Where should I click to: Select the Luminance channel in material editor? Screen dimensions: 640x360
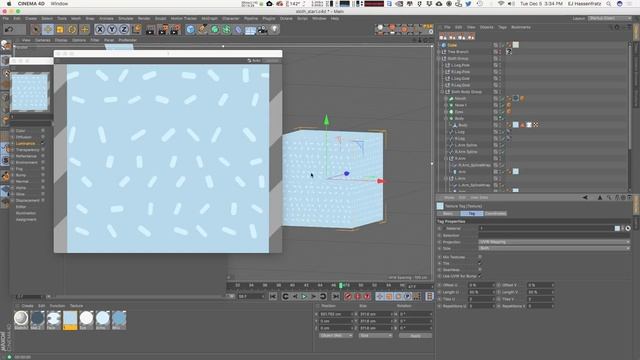(x=25, y=143)
